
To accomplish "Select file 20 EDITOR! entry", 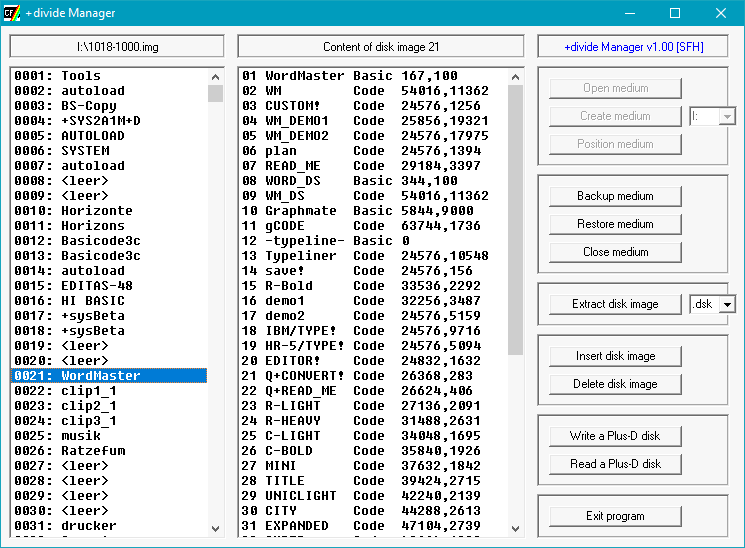I will point(350,361).
